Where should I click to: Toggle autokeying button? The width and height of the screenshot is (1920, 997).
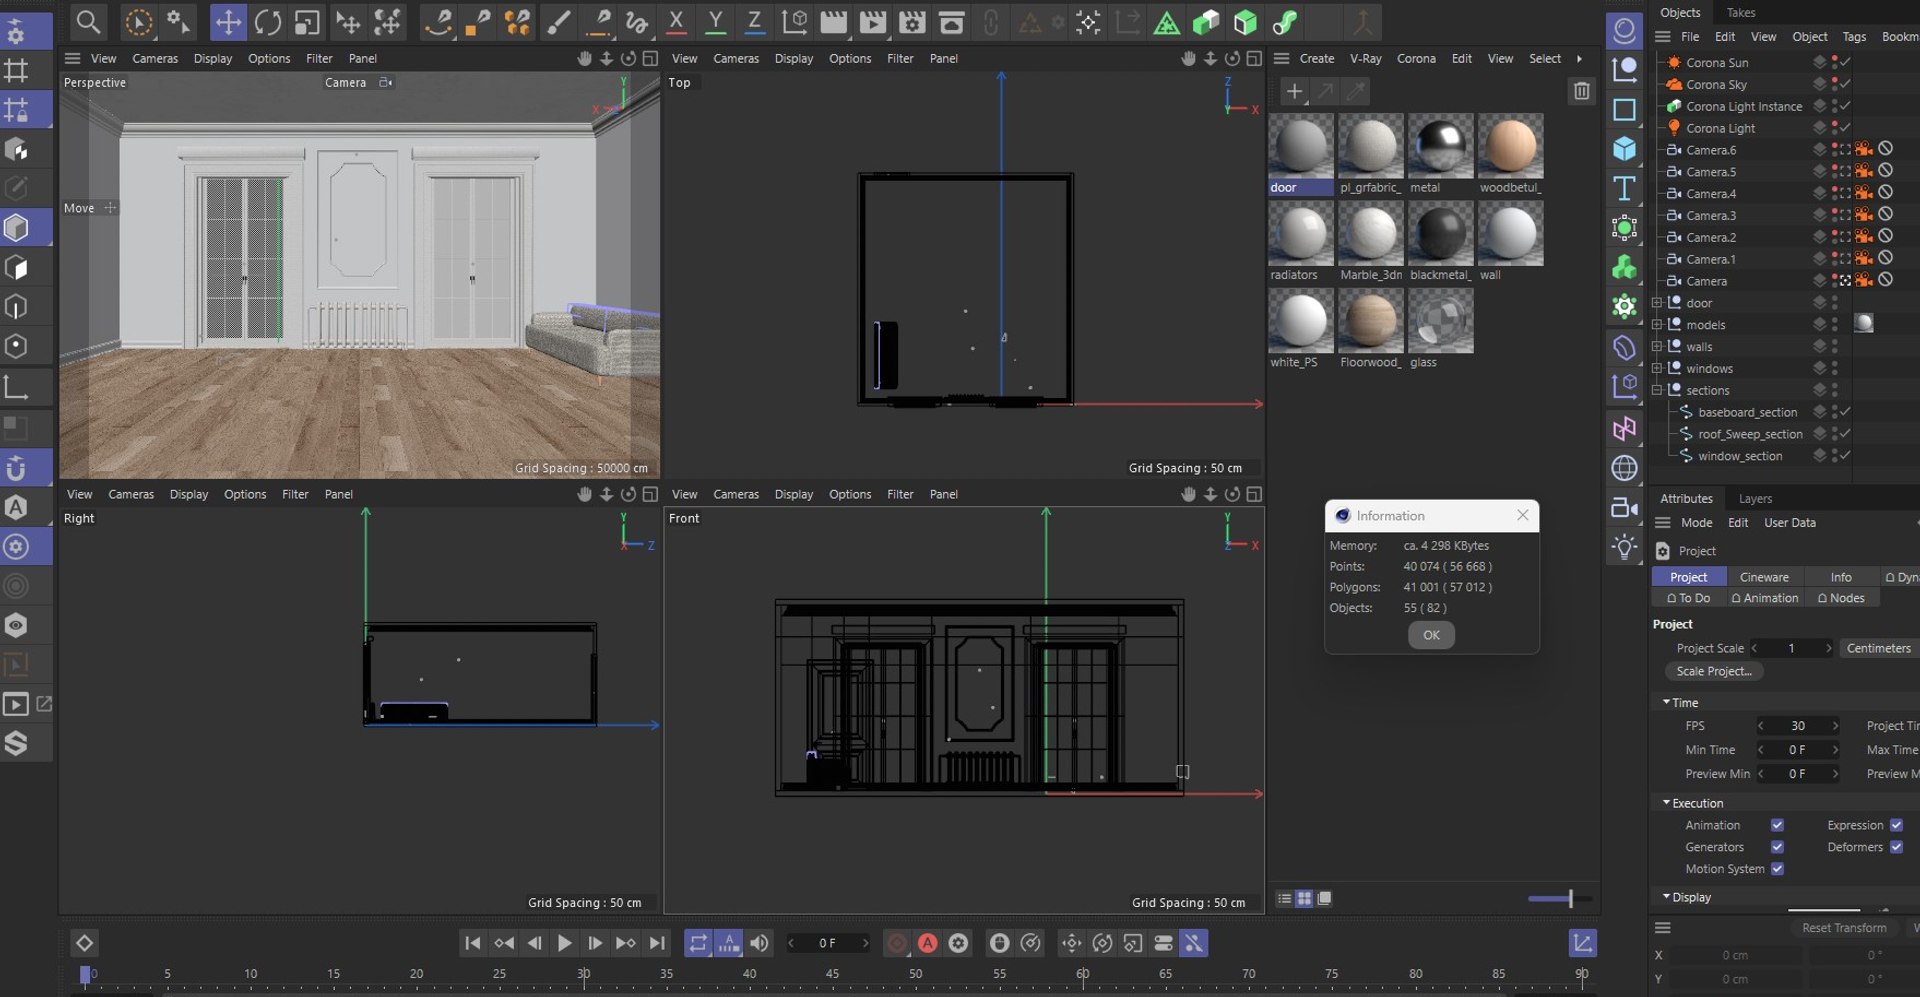[x=928, y=943]
